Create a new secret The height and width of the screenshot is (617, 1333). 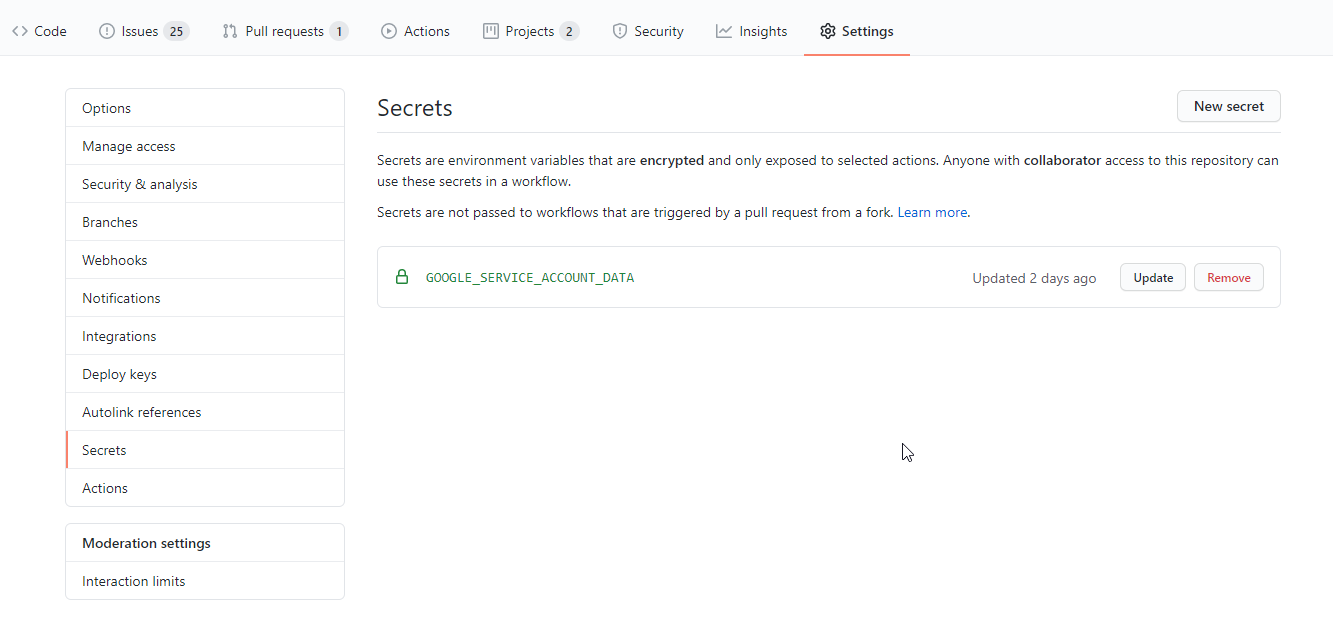(x=1228, y=106)
